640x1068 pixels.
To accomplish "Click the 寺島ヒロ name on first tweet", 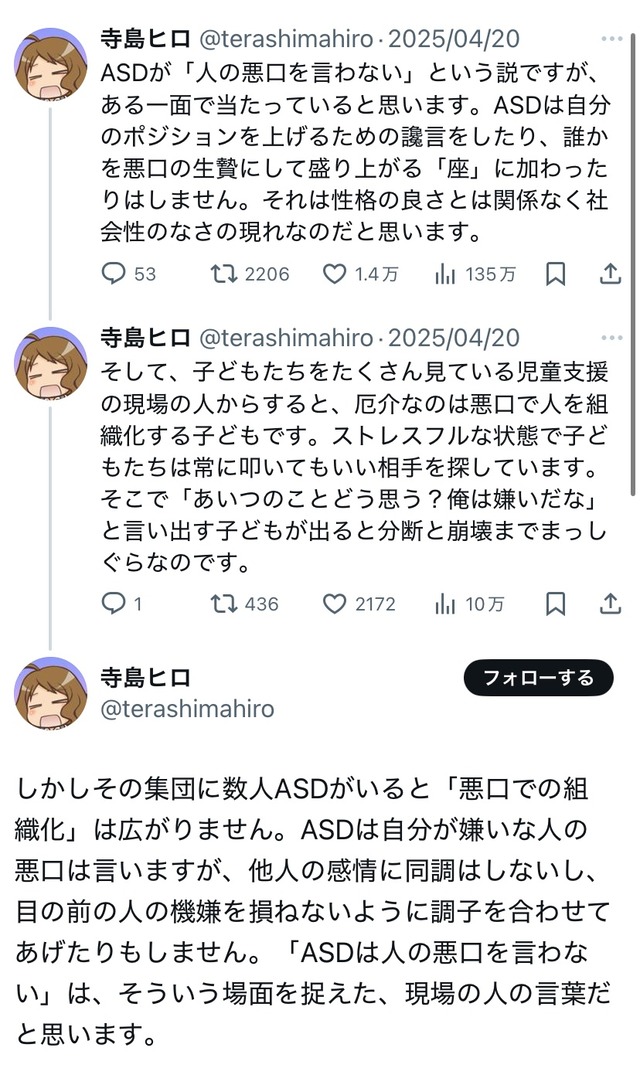I will [145, 39].
